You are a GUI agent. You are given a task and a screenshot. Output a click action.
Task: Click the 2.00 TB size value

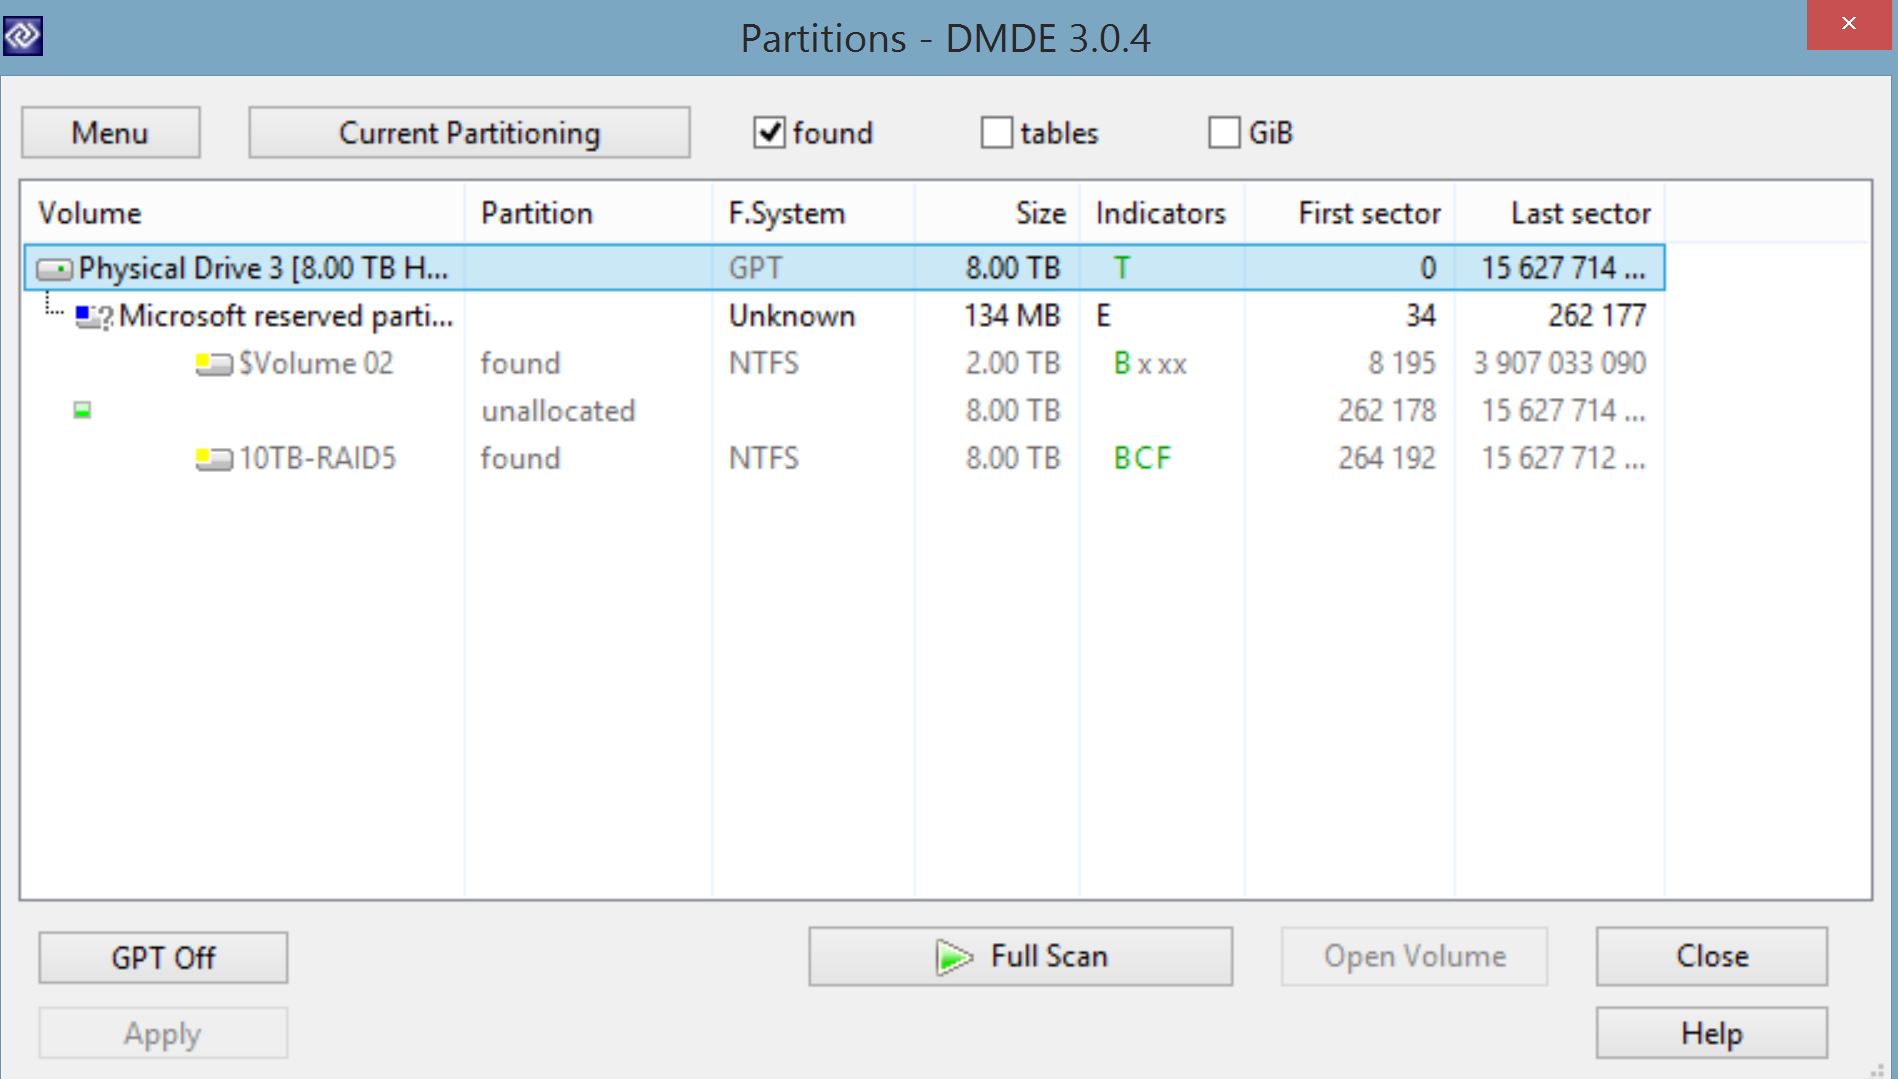point(1013,363)
